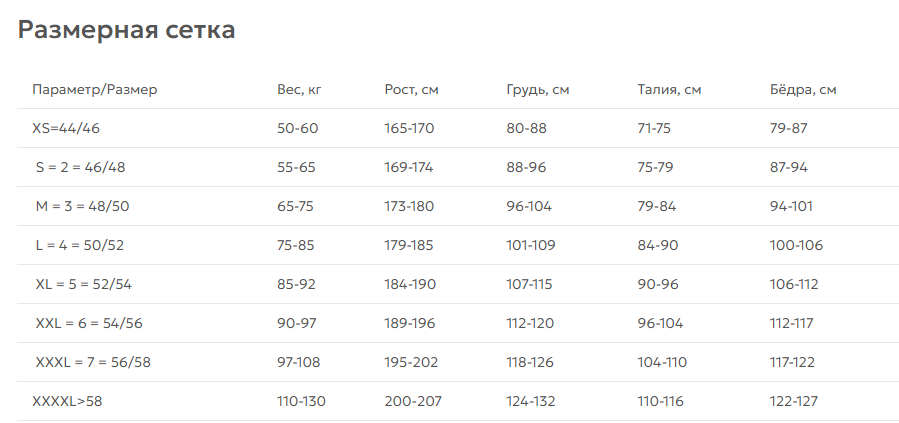The image size is (899, 423).
Task: Select the "XXL = 6 = 54/56" size label
Action: pyautogui.click(x=89, y=323)
